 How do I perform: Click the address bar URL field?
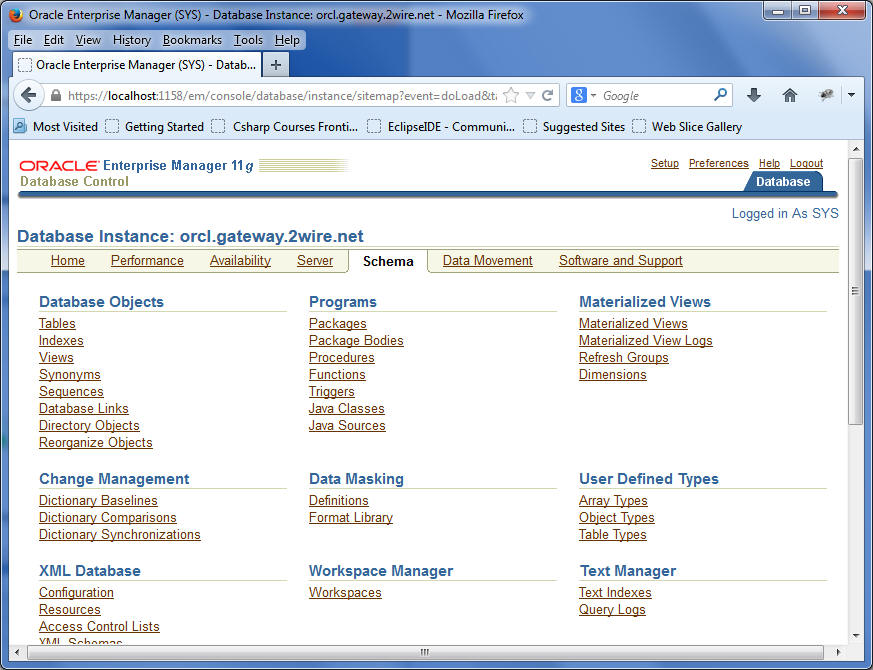(282, 96)
